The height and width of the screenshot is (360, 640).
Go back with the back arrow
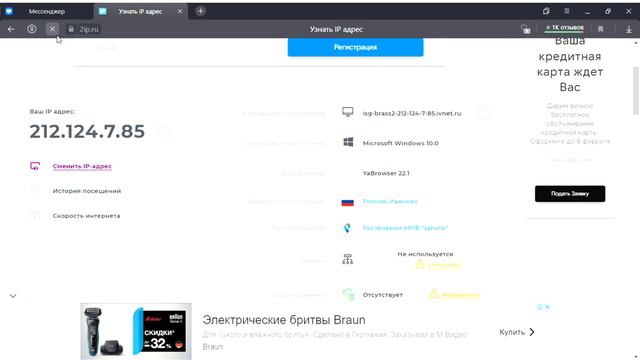point(11,29)
